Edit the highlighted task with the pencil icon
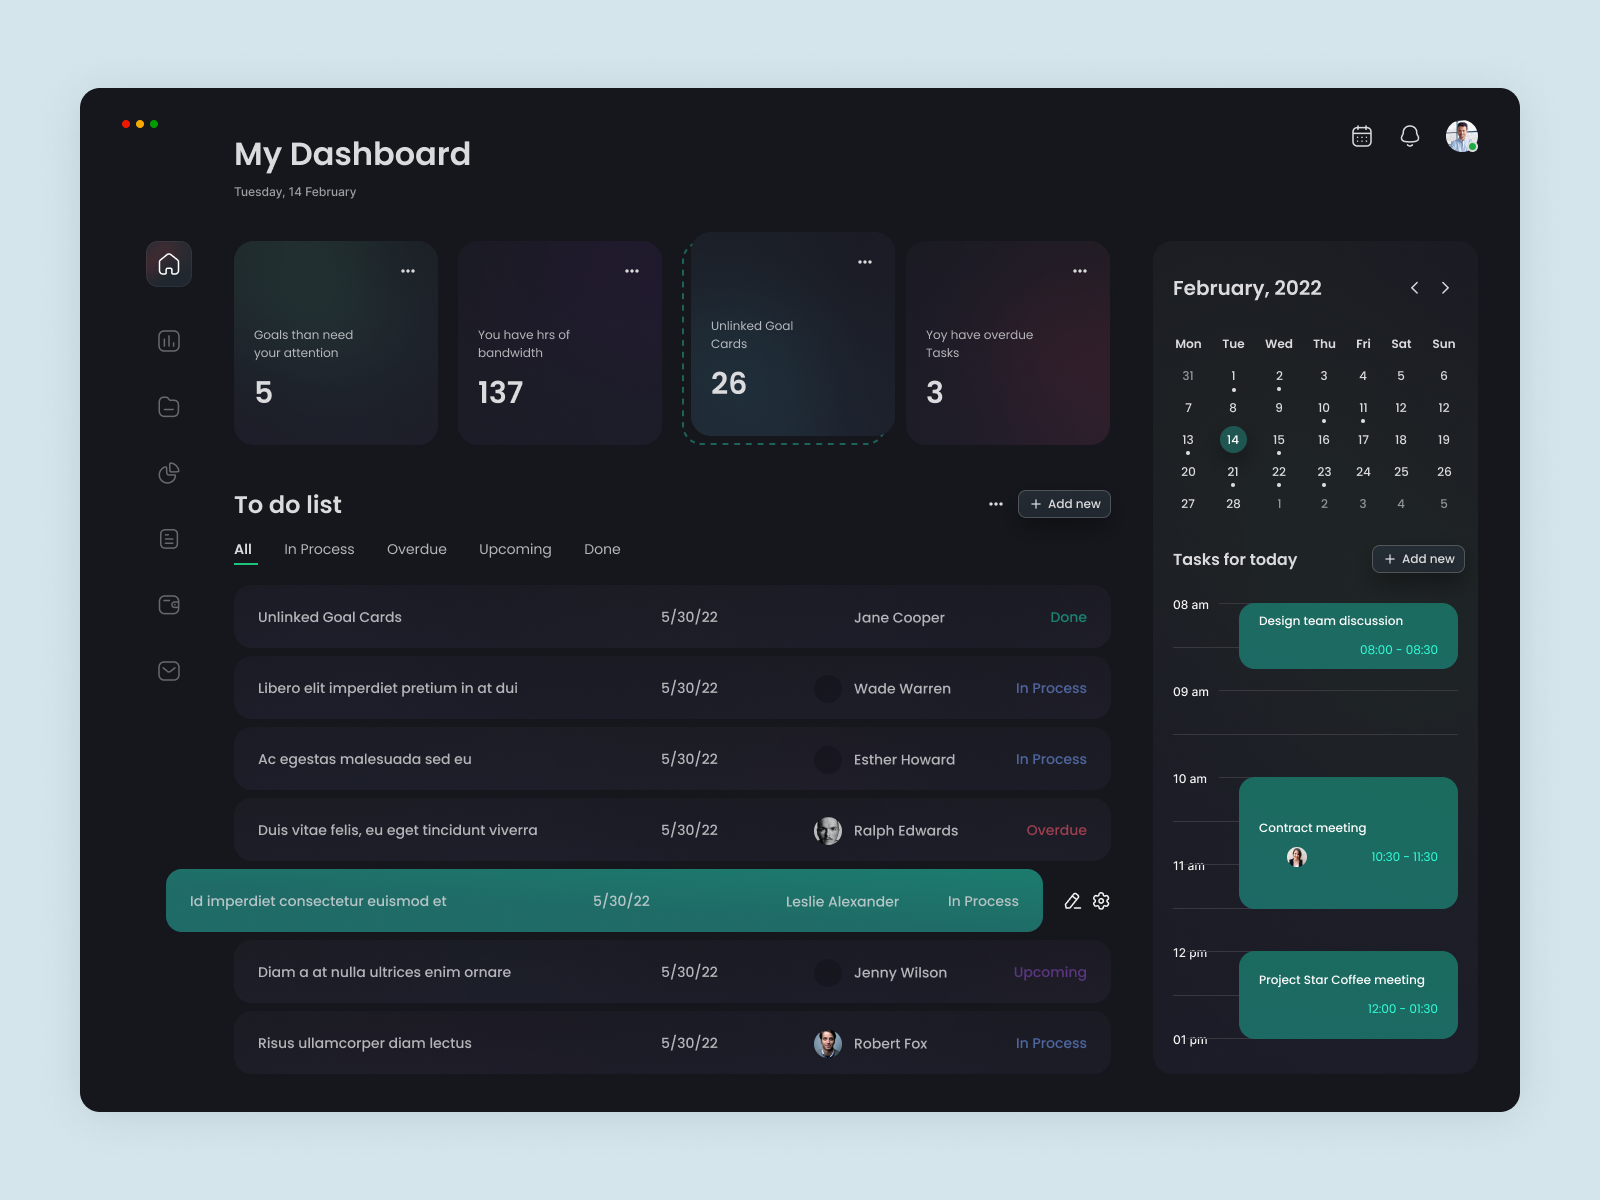Viewport: 1600px width, 1200px height. point(1072,901)
